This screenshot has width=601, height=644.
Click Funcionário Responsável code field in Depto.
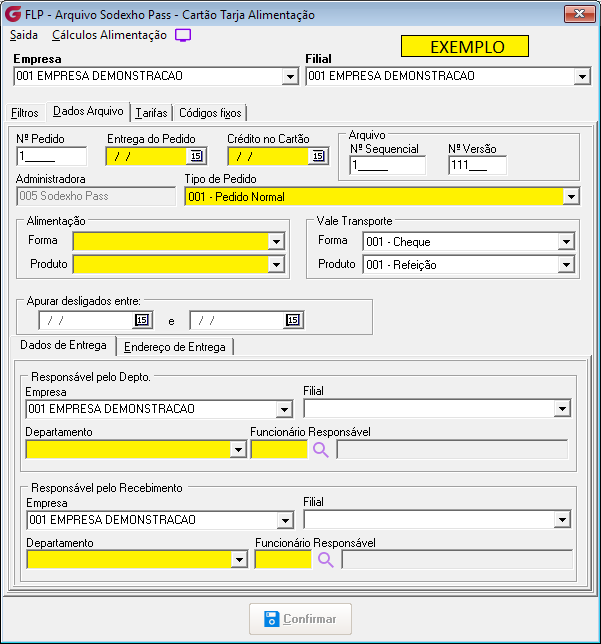click(279, 450)
